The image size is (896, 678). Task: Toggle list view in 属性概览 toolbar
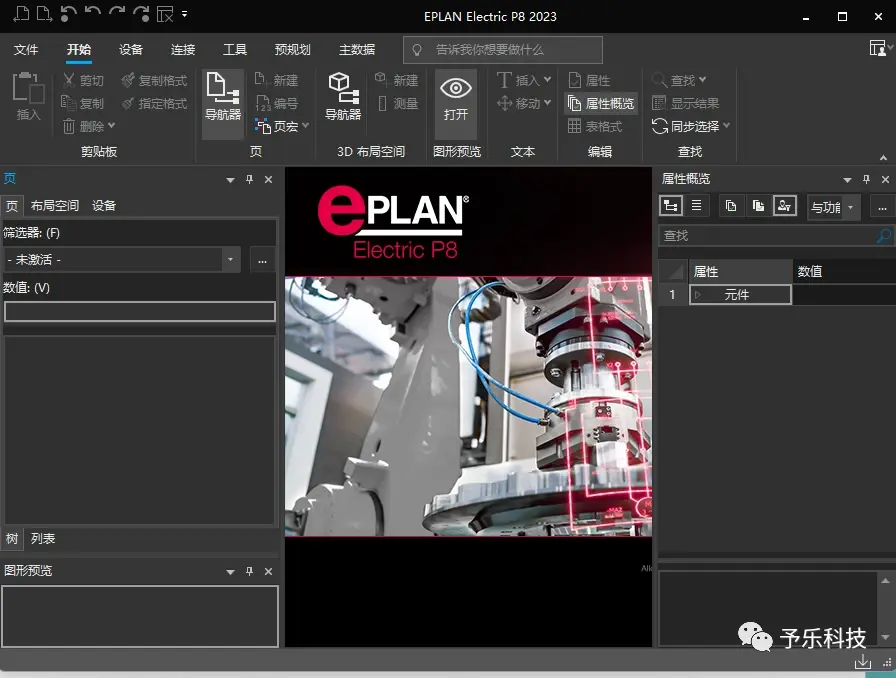pyautogui.click(x=696, y=205)
